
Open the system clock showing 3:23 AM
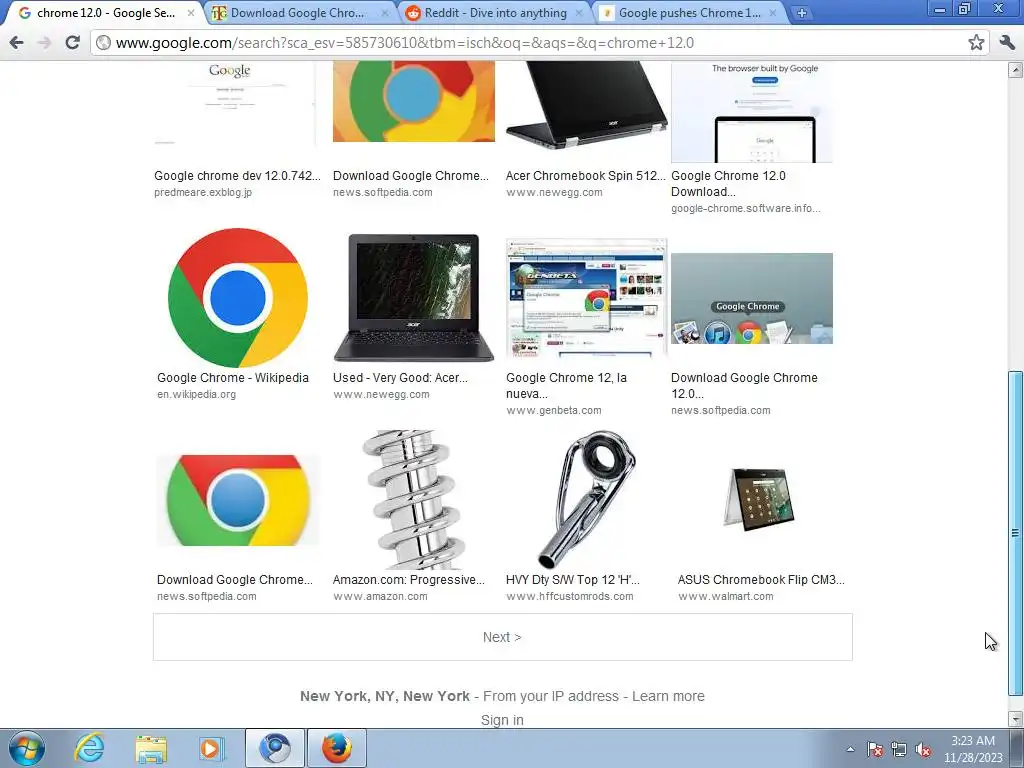coord(972,748)
